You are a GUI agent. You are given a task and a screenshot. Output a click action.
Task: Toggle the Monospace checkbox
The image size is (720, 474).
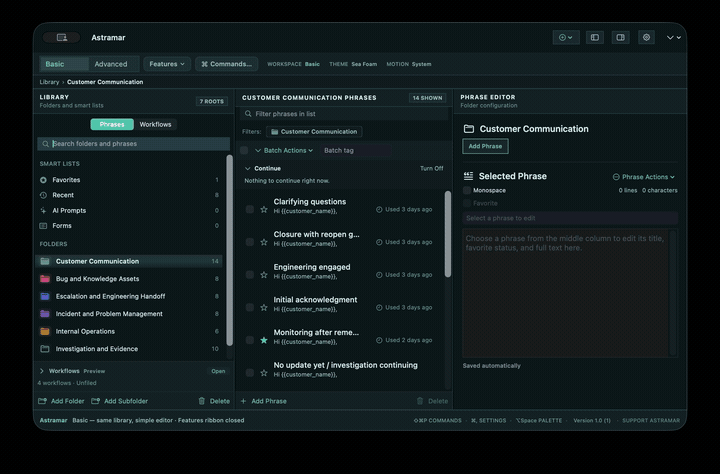467,190
